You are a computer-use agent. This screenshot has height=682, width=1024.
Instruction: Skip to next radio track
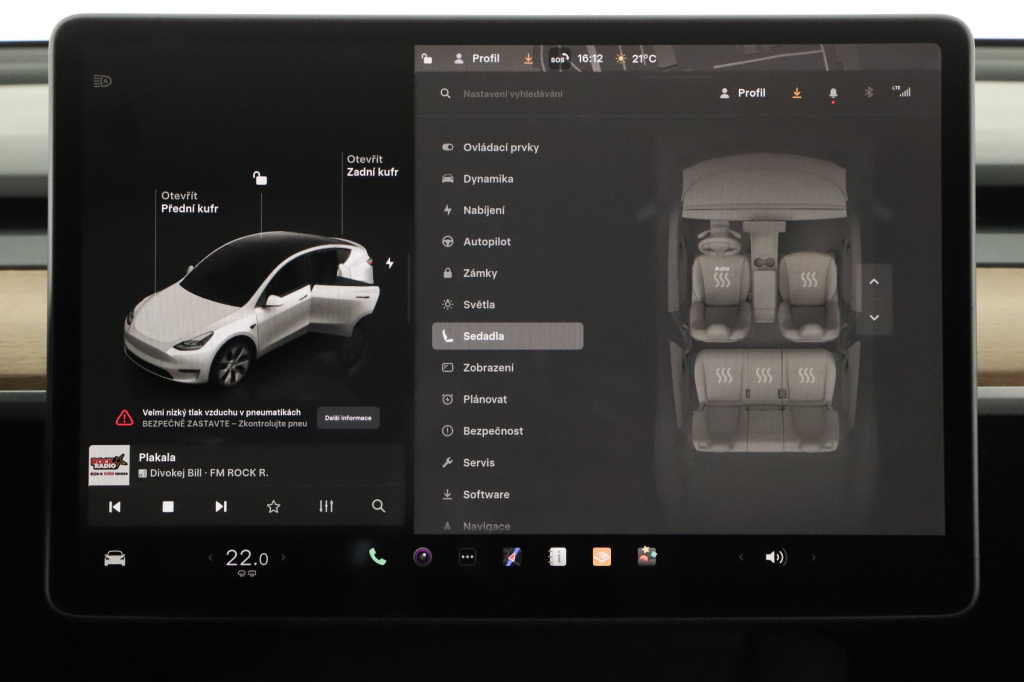(221, 507)
